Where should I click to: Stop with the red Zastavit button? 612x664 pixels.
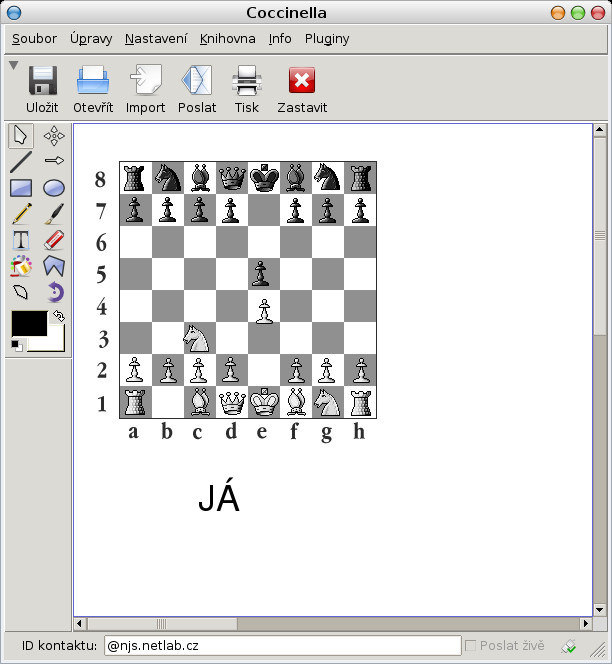click(x=302, y=89)
